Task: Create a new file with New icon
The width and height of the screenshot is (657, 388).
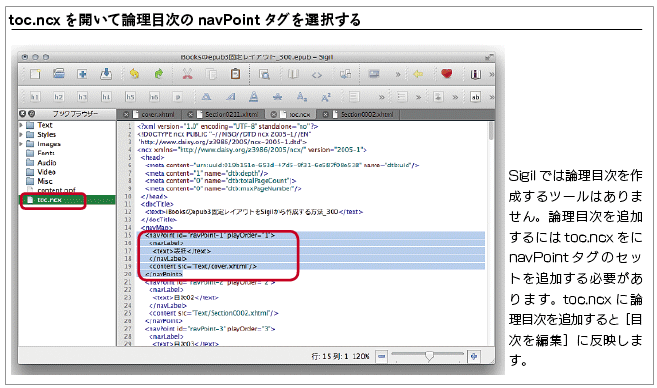Action: 35,74
